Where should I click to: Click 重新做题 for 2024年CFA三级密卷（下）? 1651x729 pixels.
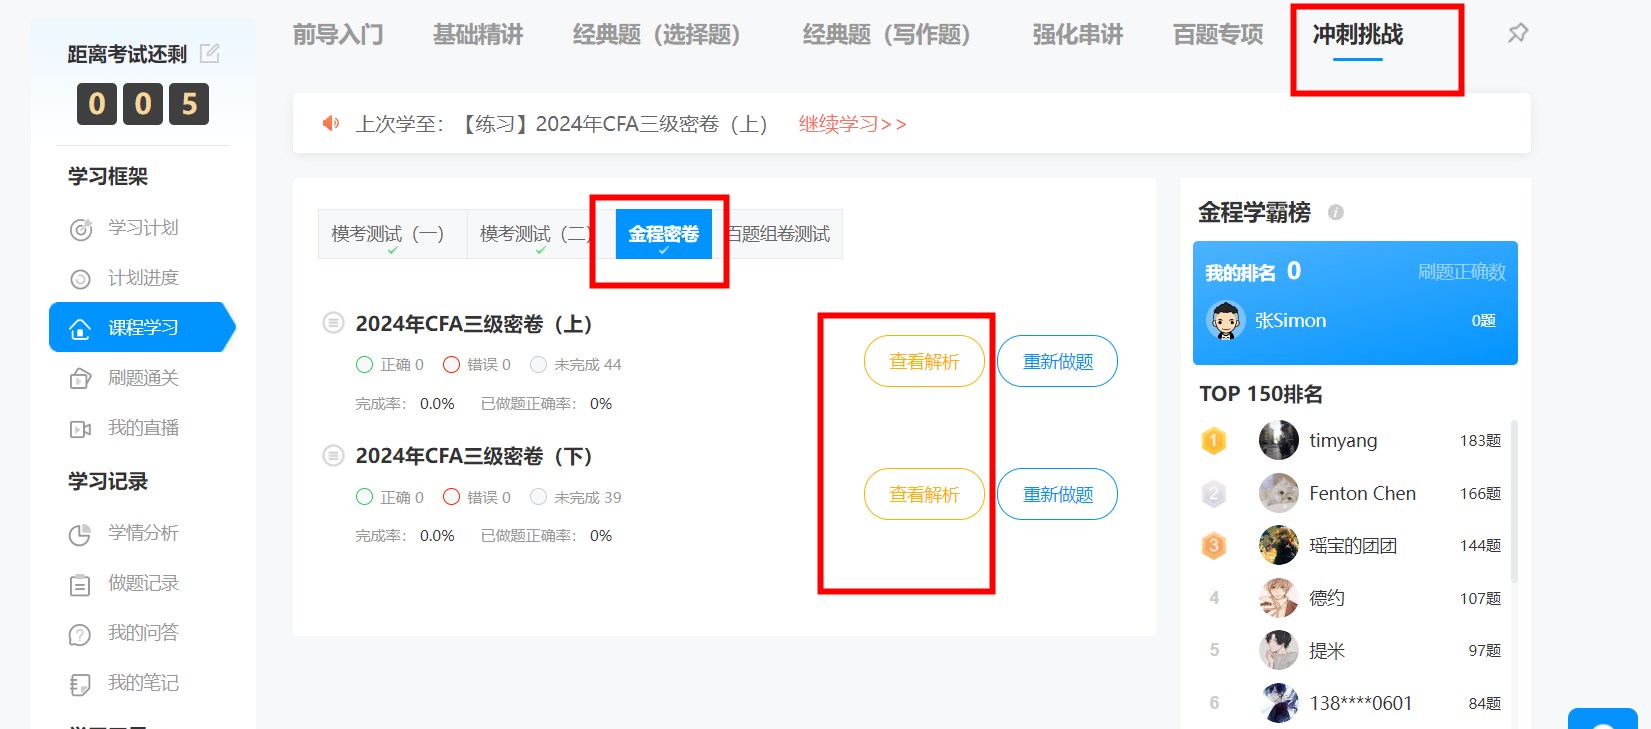point(1057,494)
